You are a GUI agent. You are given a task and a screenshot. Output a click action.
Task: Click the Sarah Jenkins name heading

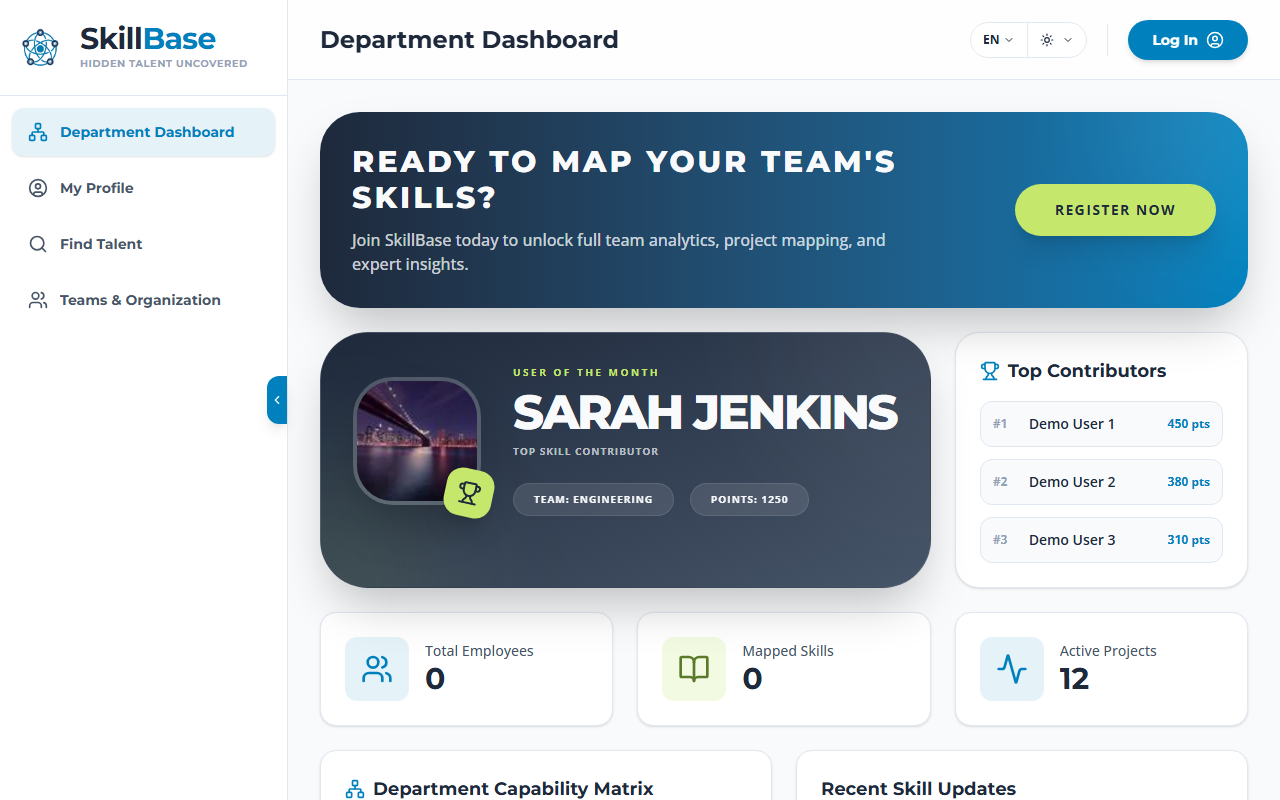point(705,412)
